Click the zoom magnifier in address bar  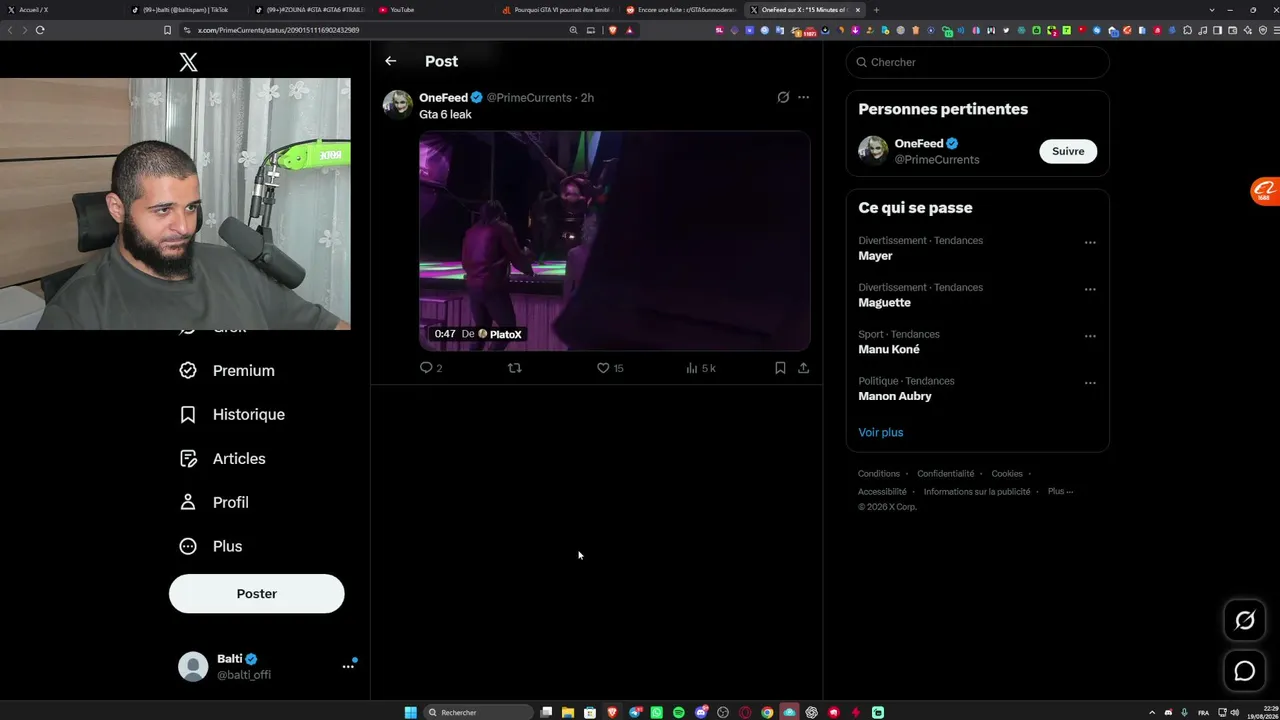click(573, 30)
